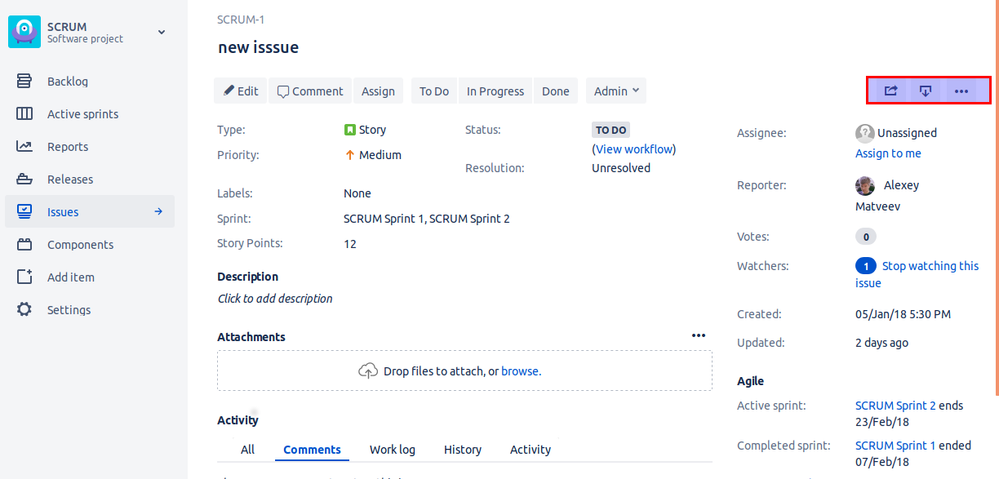Click the Active sprints board icon

click(24, 114)
